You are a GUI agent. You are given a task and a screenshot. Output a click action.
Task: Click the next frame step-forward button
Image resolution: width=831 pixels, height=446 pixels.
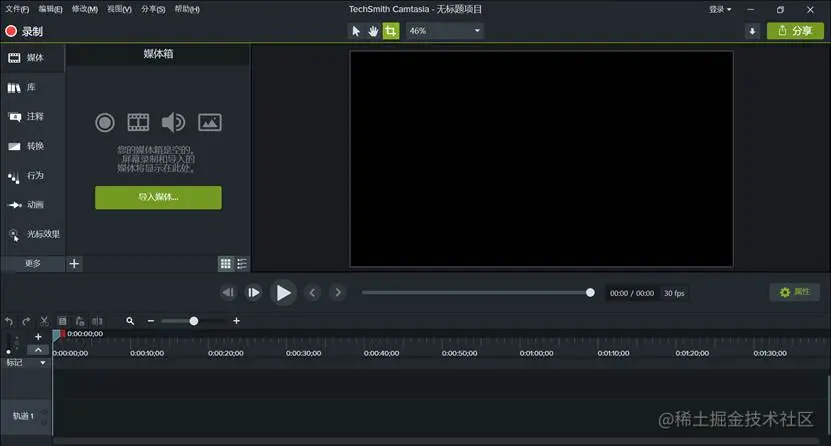[254, 292]
